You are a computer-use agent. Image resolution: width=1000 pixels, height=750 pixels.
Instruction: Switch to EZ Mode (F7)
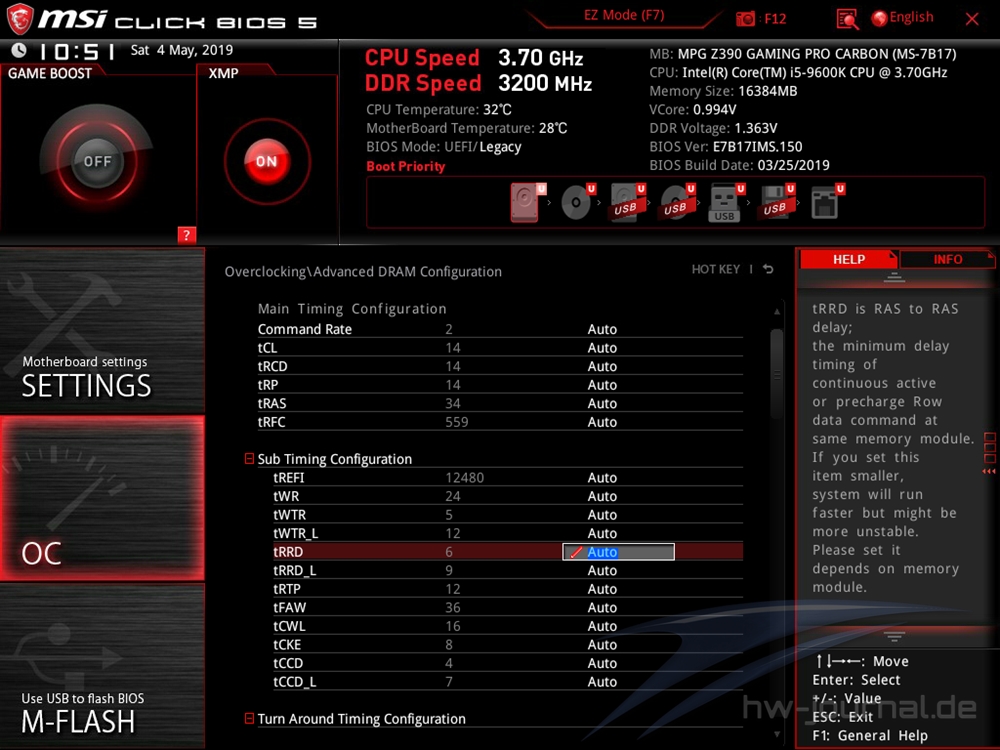pos(624,15)
